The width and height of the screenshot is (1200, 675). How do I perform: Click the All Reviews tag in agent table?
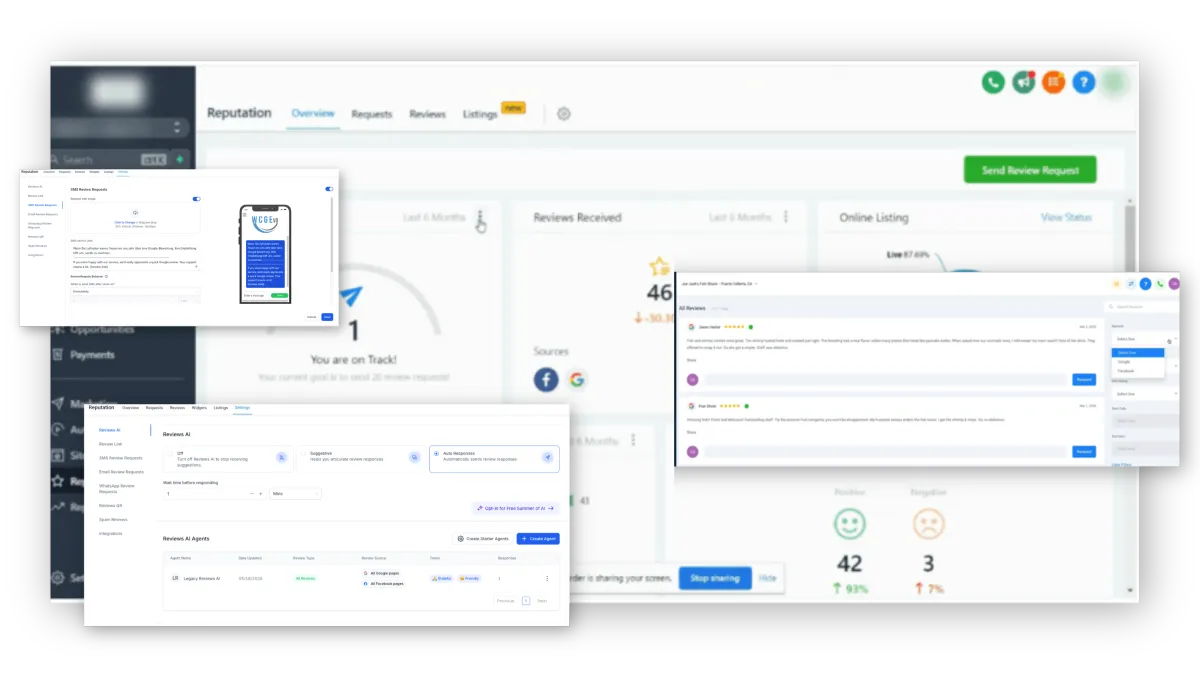click(x=305, y=578)
